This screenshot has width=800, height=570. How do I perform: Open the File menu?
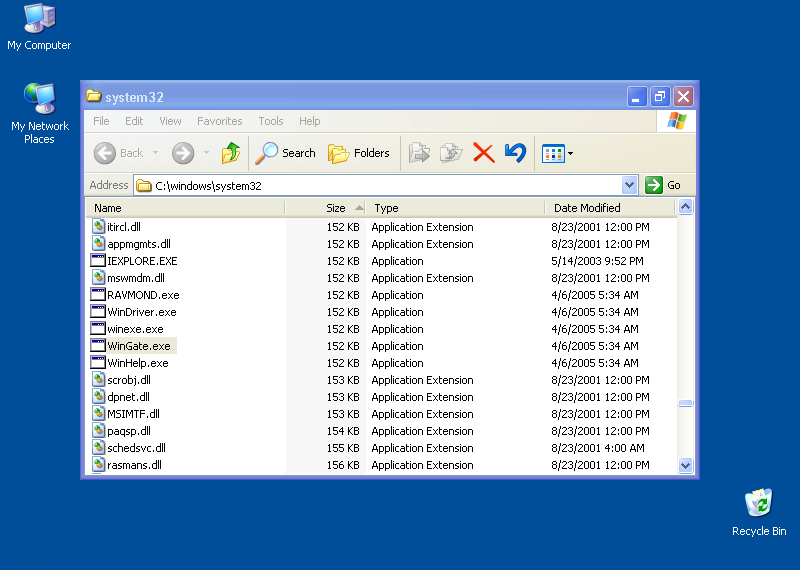101,121
